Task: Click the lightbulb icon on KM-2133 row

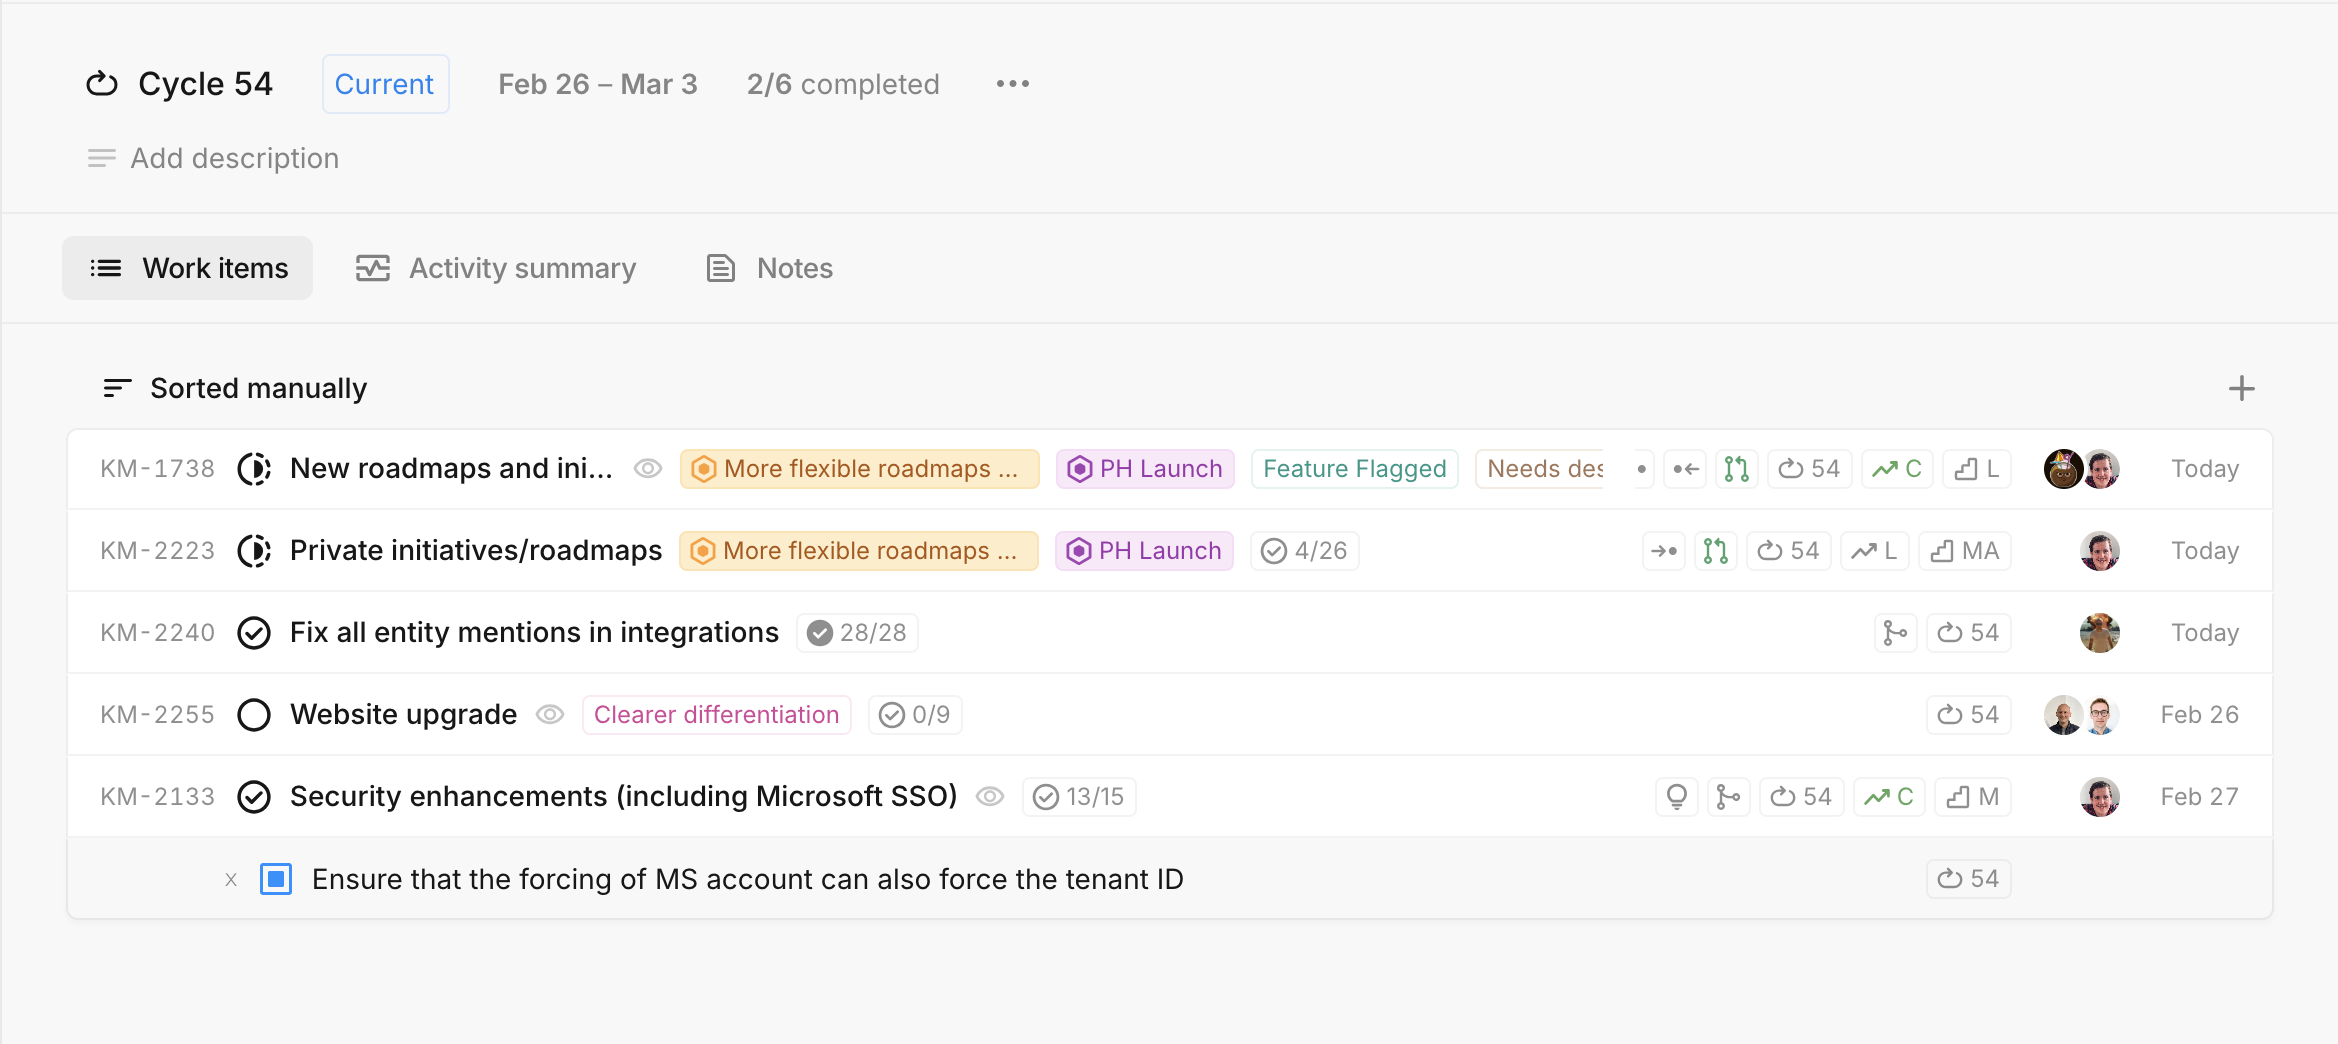Action: pyautogui.click(x=1676, y=797)
